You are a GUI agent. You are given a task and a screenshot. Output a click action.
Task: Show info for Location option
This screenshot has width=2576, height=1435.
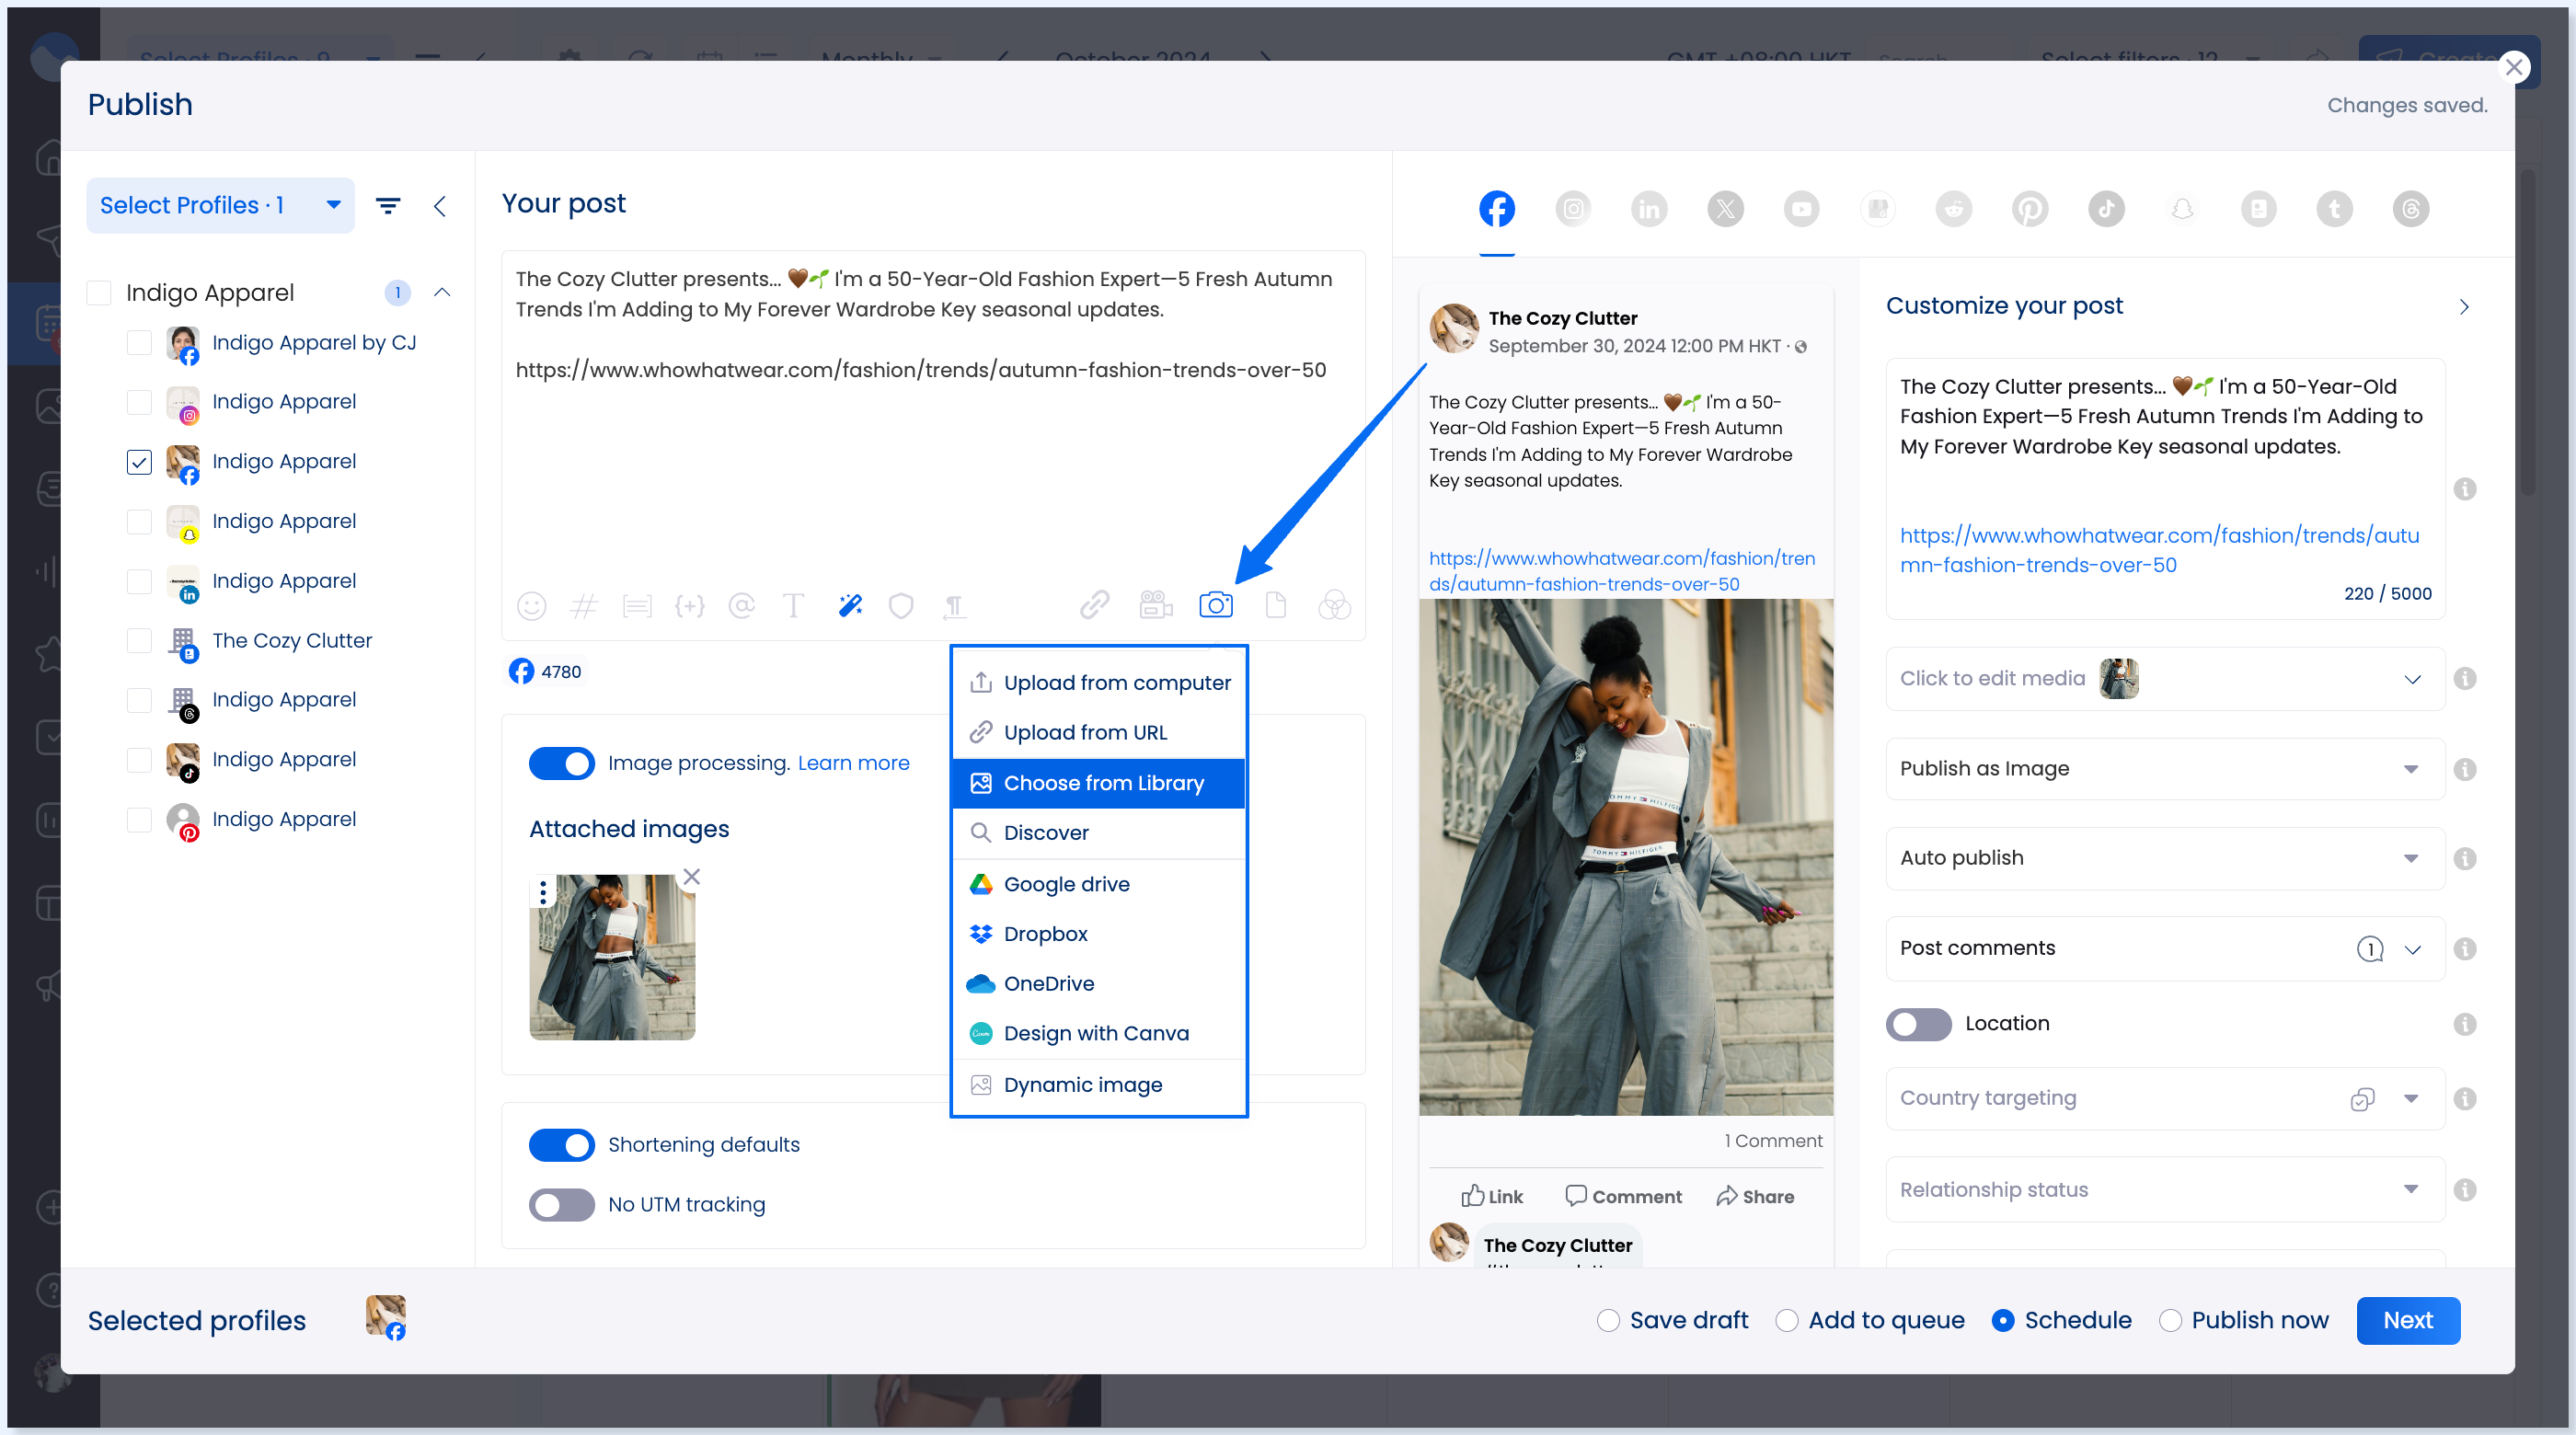[2464, 1023]
